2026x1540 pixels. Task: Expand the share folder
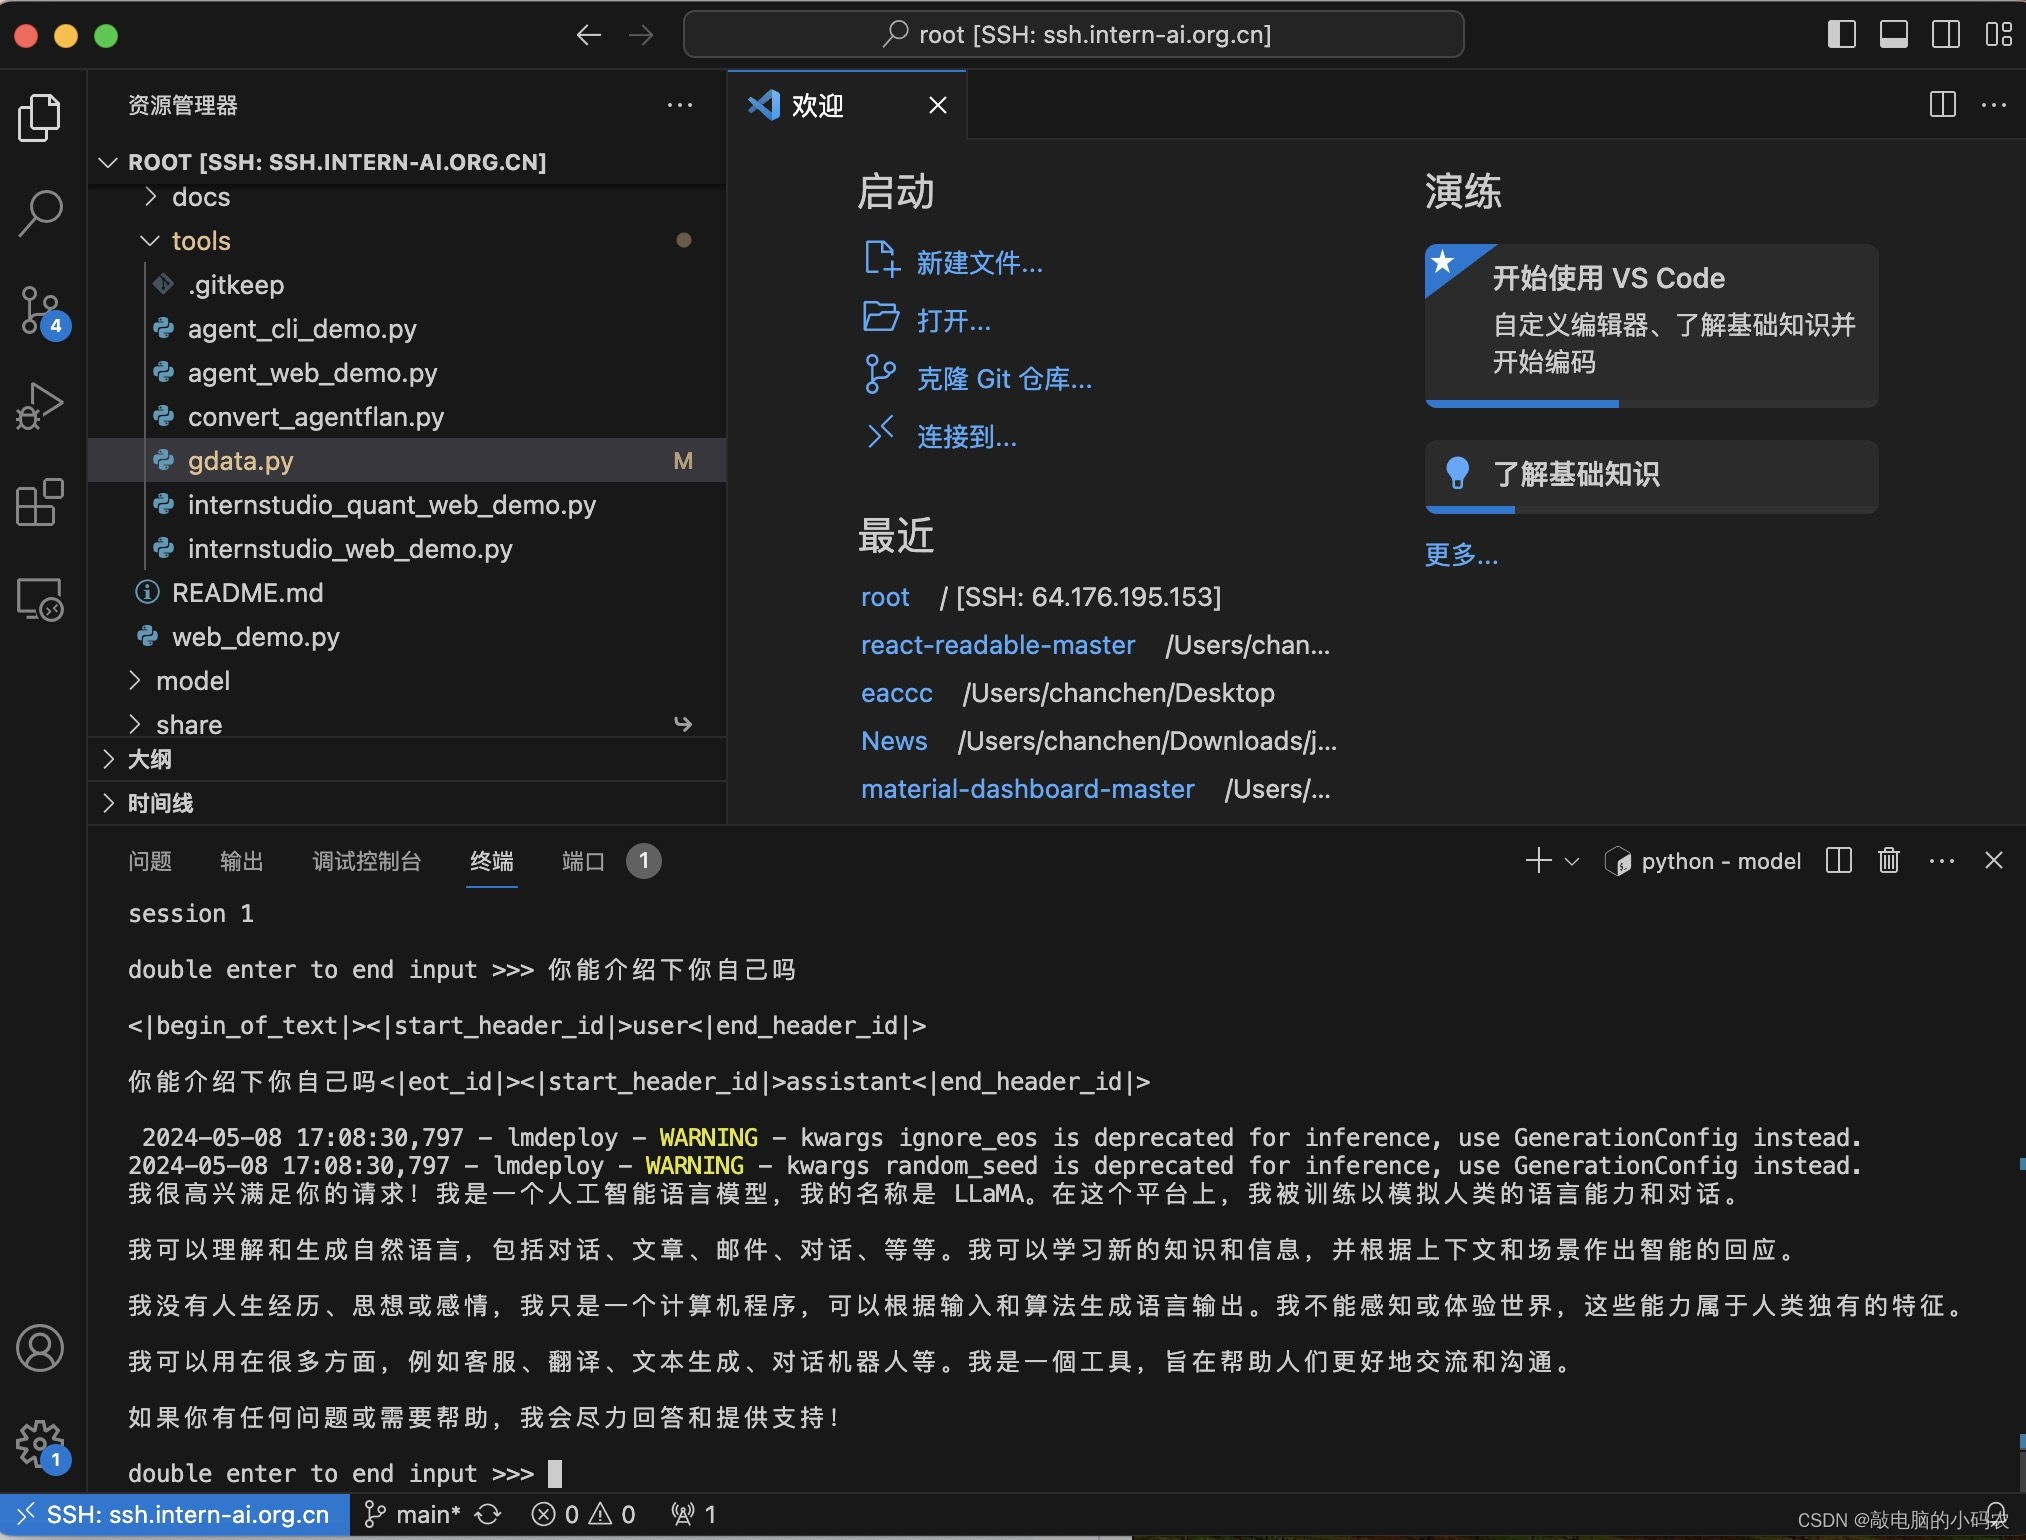click(x=406, y=724)
